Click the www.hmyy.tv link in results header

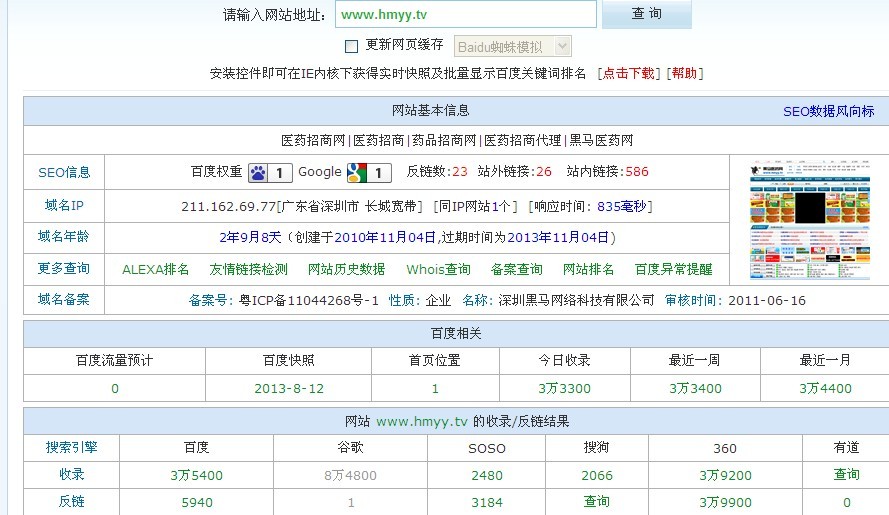pos(422,422)
